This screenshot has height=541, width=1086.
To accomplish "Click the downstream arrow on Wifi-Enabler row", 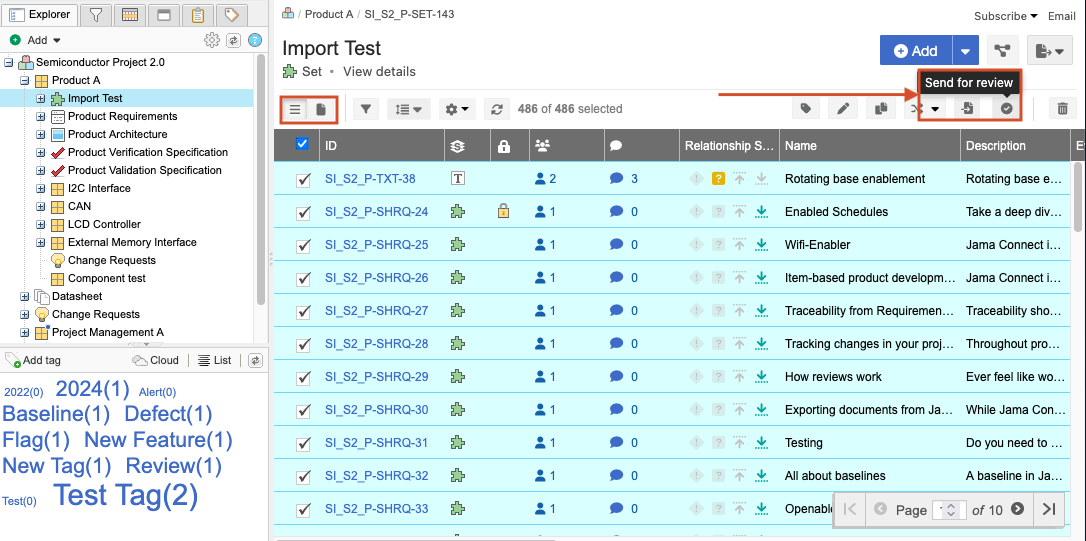I will [762, 245].
